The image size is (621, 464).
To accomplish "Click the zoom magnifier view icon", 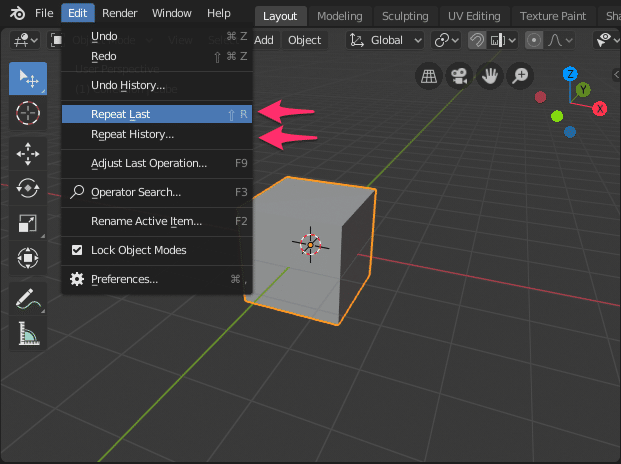I will [520, 76].
